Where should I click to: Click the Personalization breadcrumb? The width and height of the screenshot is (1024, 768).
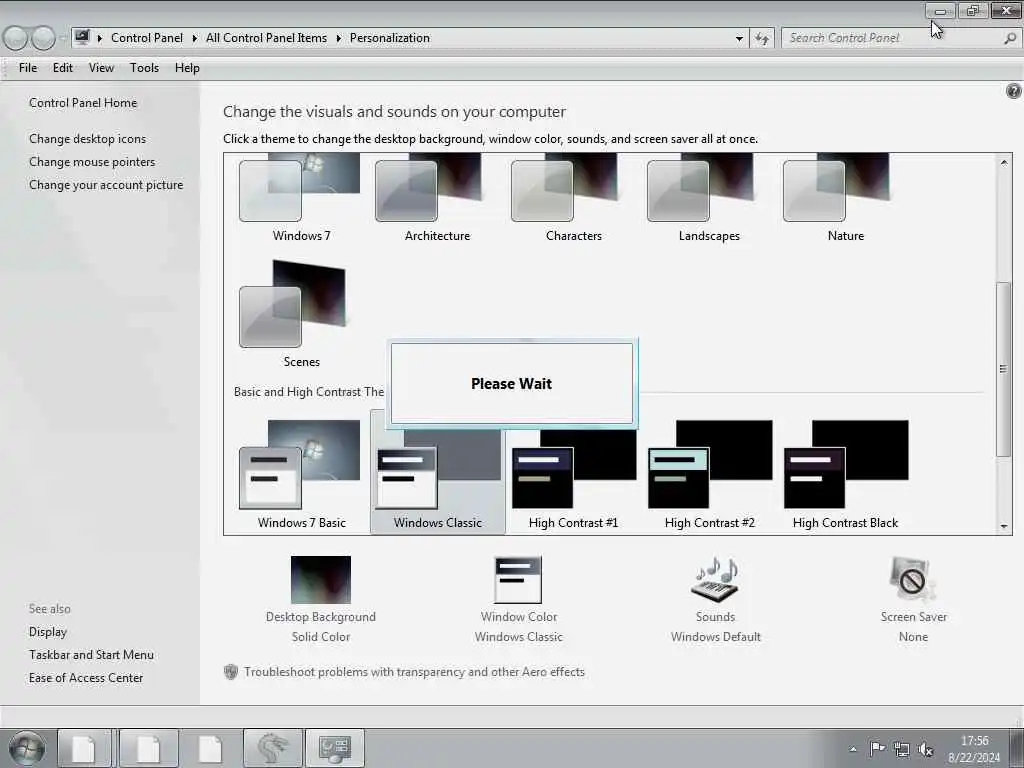(x=389, y=38)
